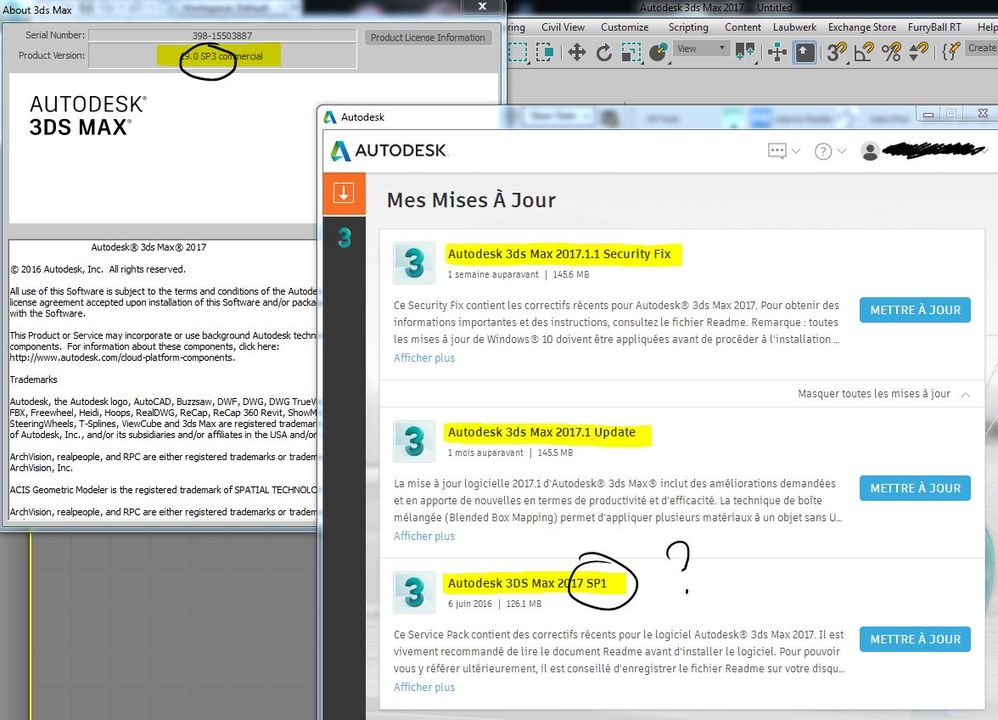The width and height of the screenshot is (998, 720).
Task: Click the Serial Number field
Action: (x=222, y=36)
